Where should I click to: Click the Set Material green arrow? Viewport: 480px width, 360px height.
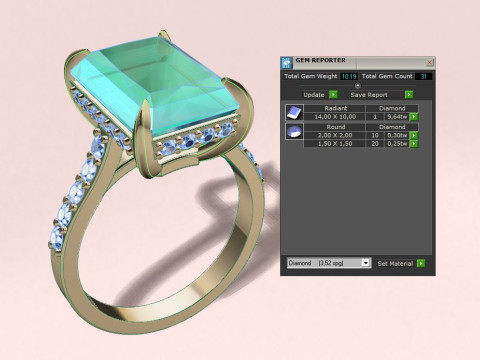pyautogui.click(x=421, y=263)
